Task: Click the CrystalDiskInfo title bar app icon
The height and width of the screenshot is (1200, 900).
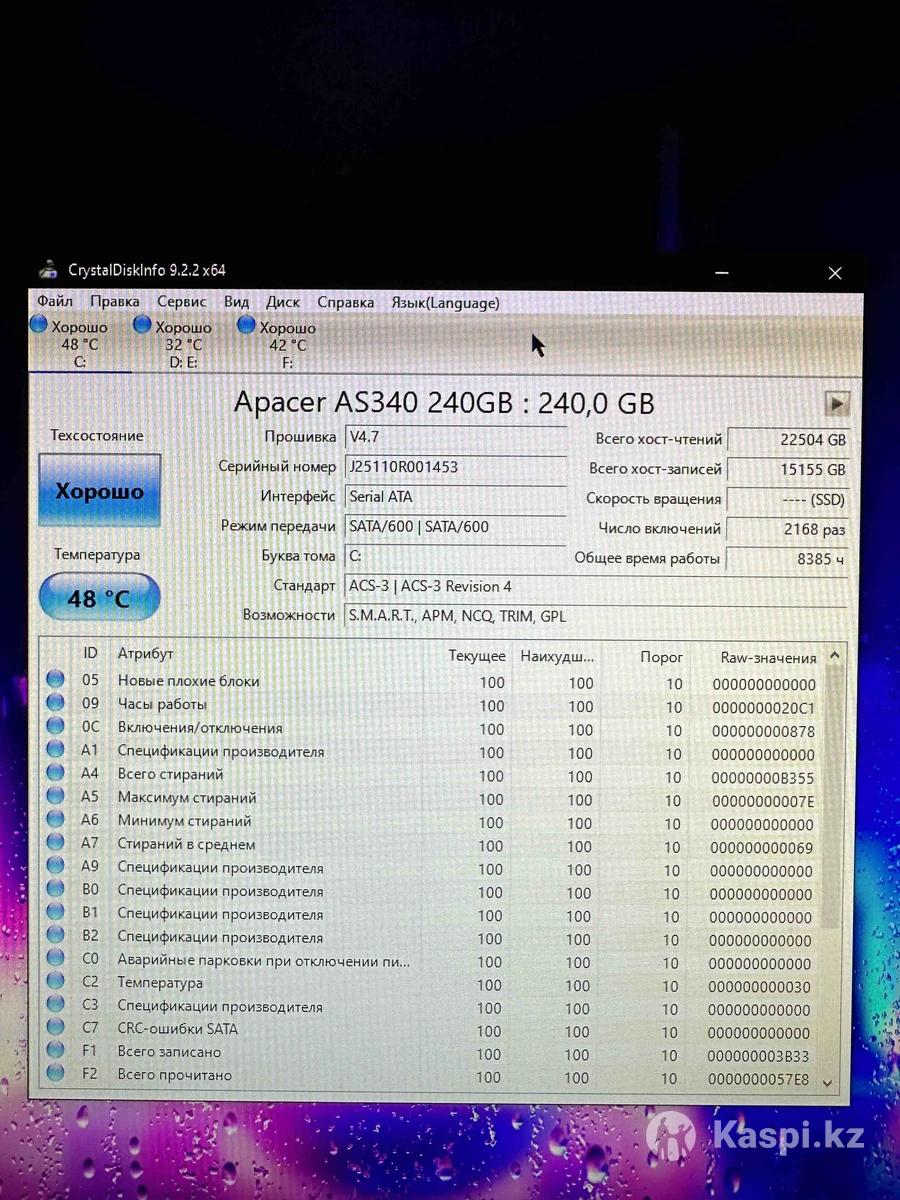Action: click(48, 270)
